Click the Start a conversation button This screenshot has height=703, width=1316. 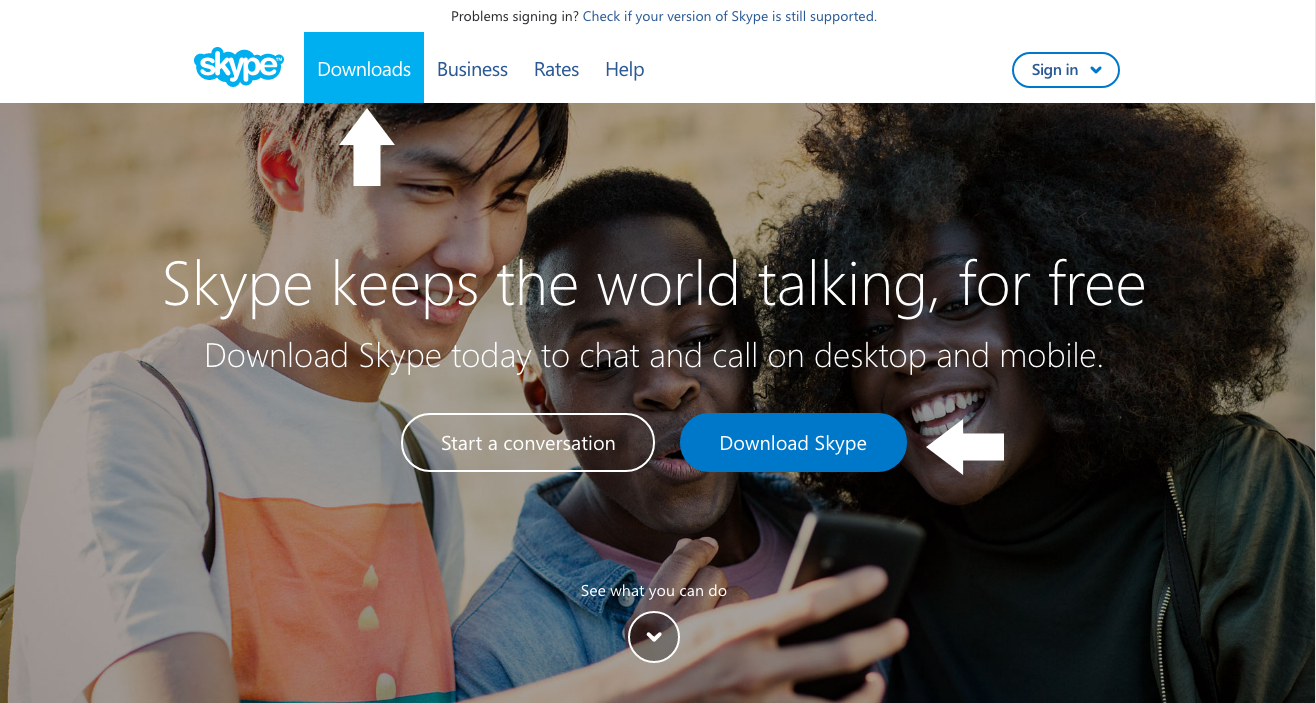click(528, 442)
